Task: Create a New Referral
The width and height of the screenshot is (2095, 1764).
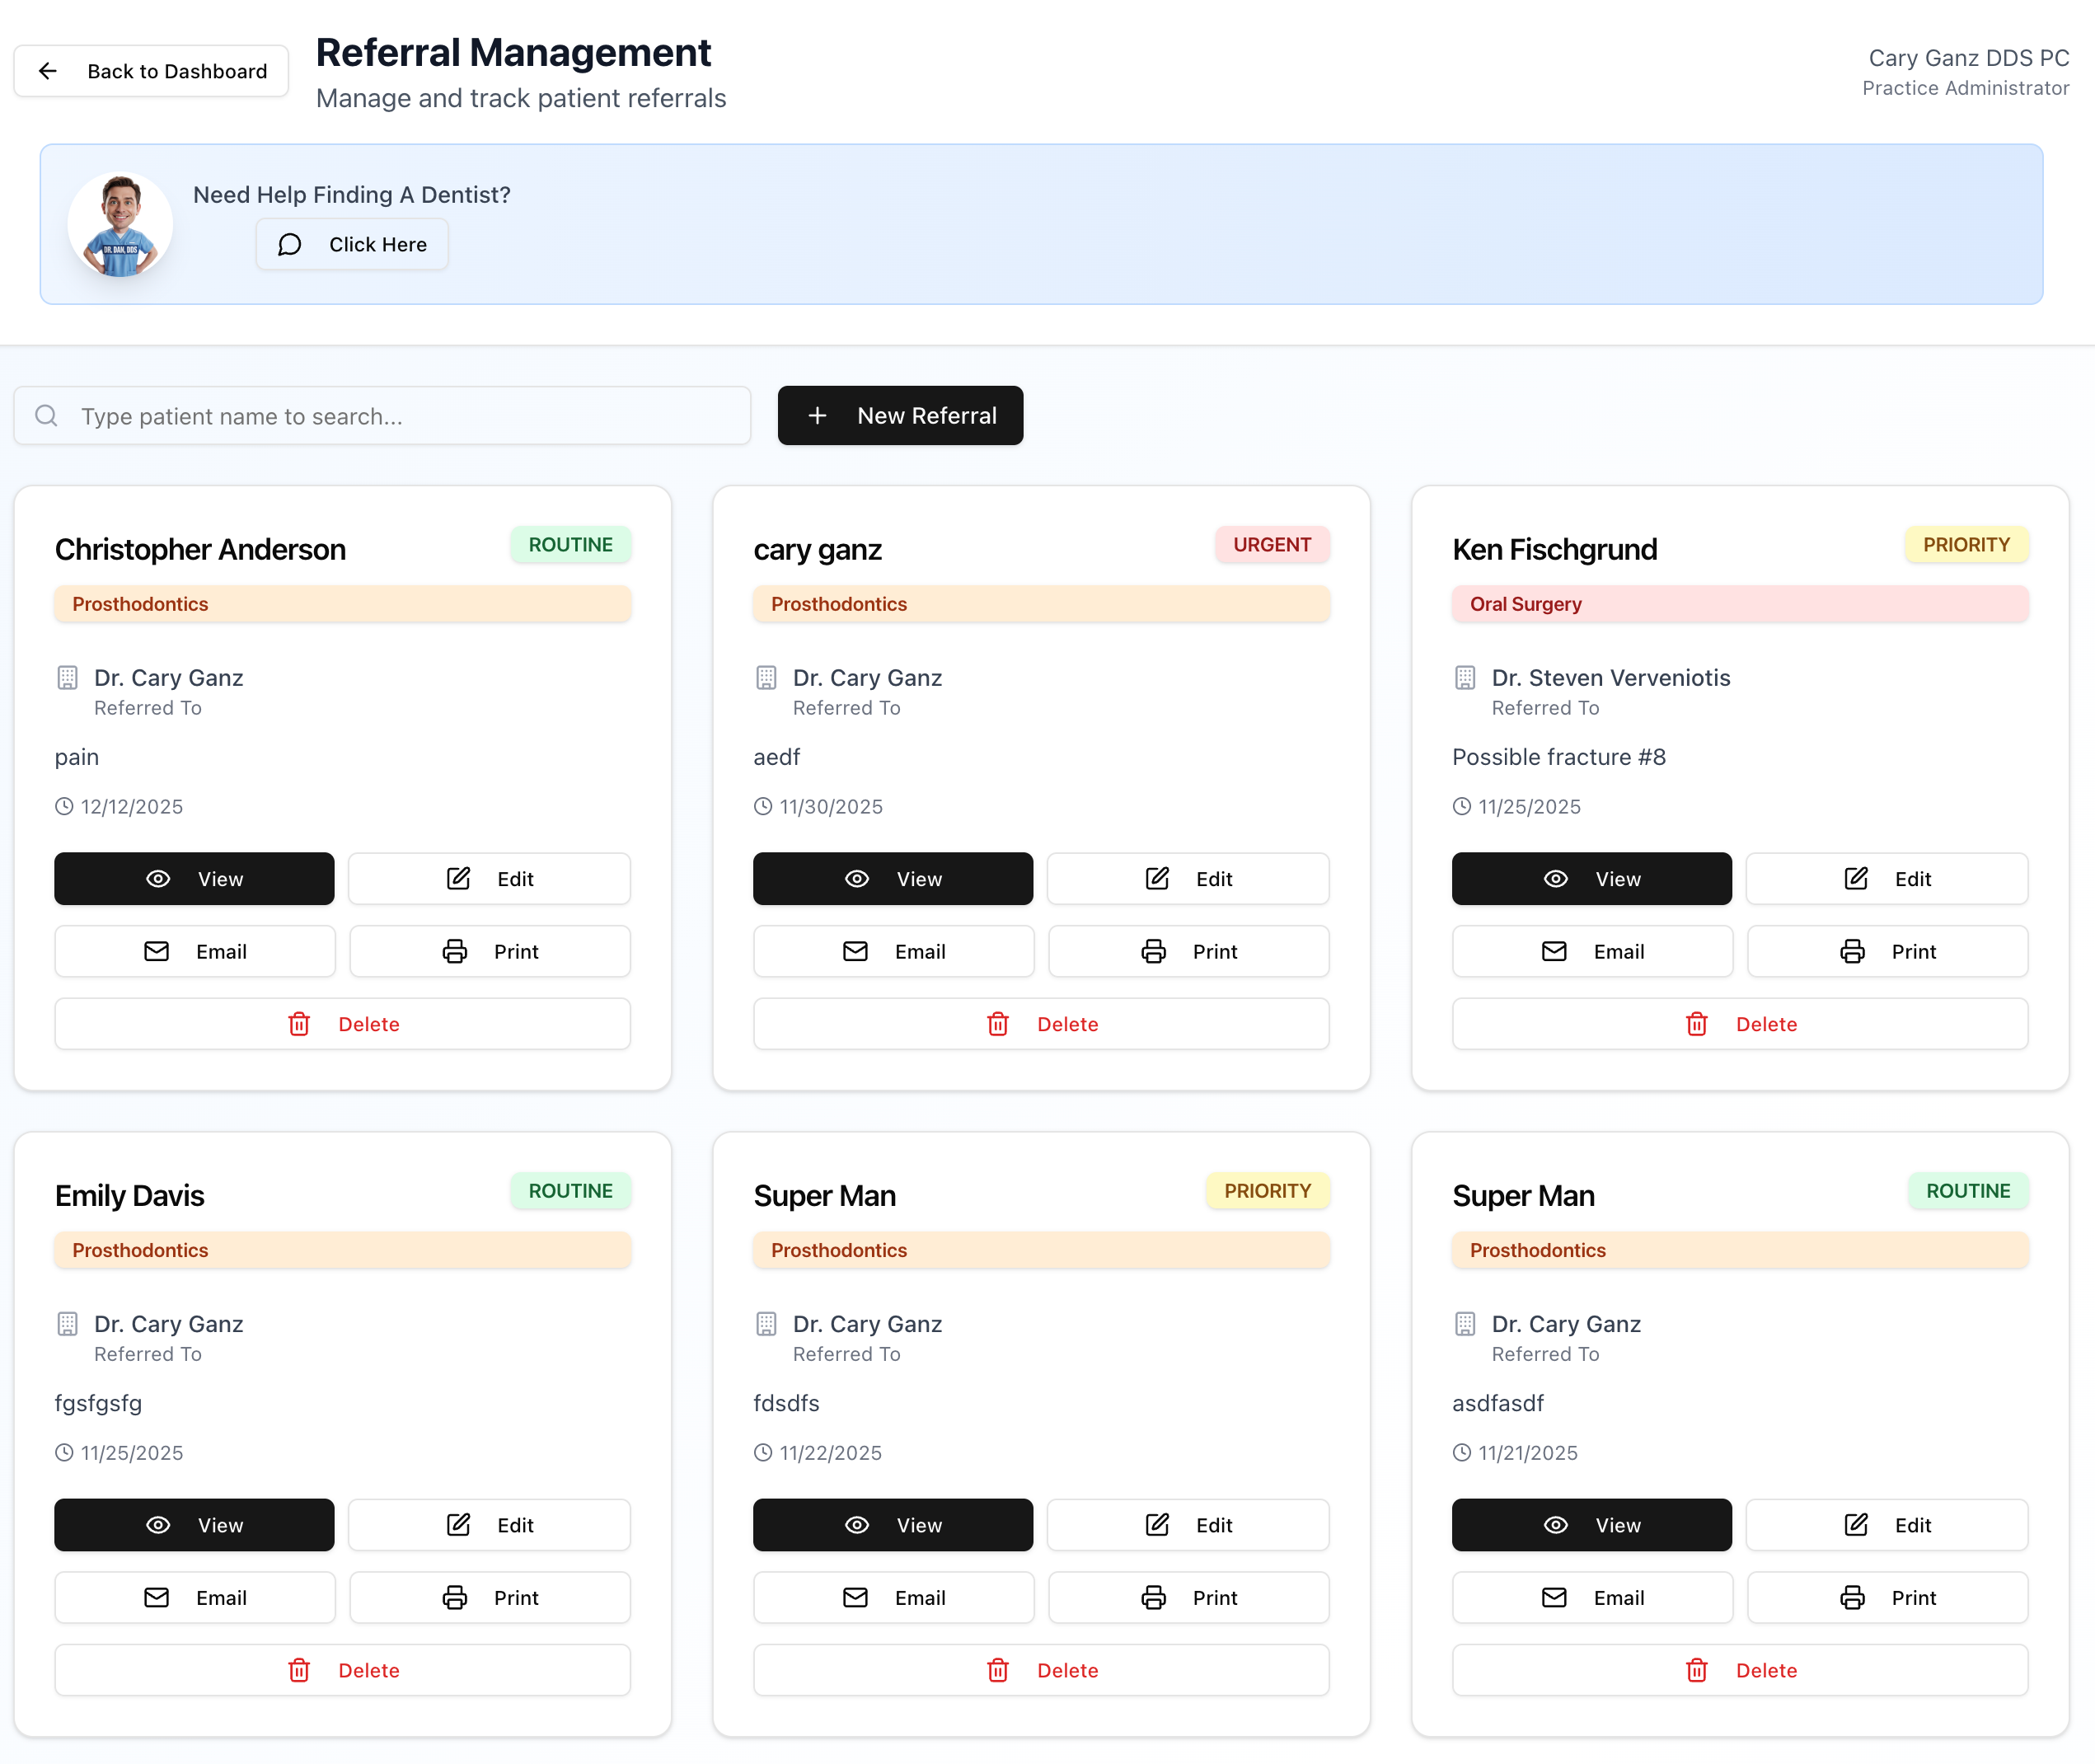Action: (x=900, y=415)
